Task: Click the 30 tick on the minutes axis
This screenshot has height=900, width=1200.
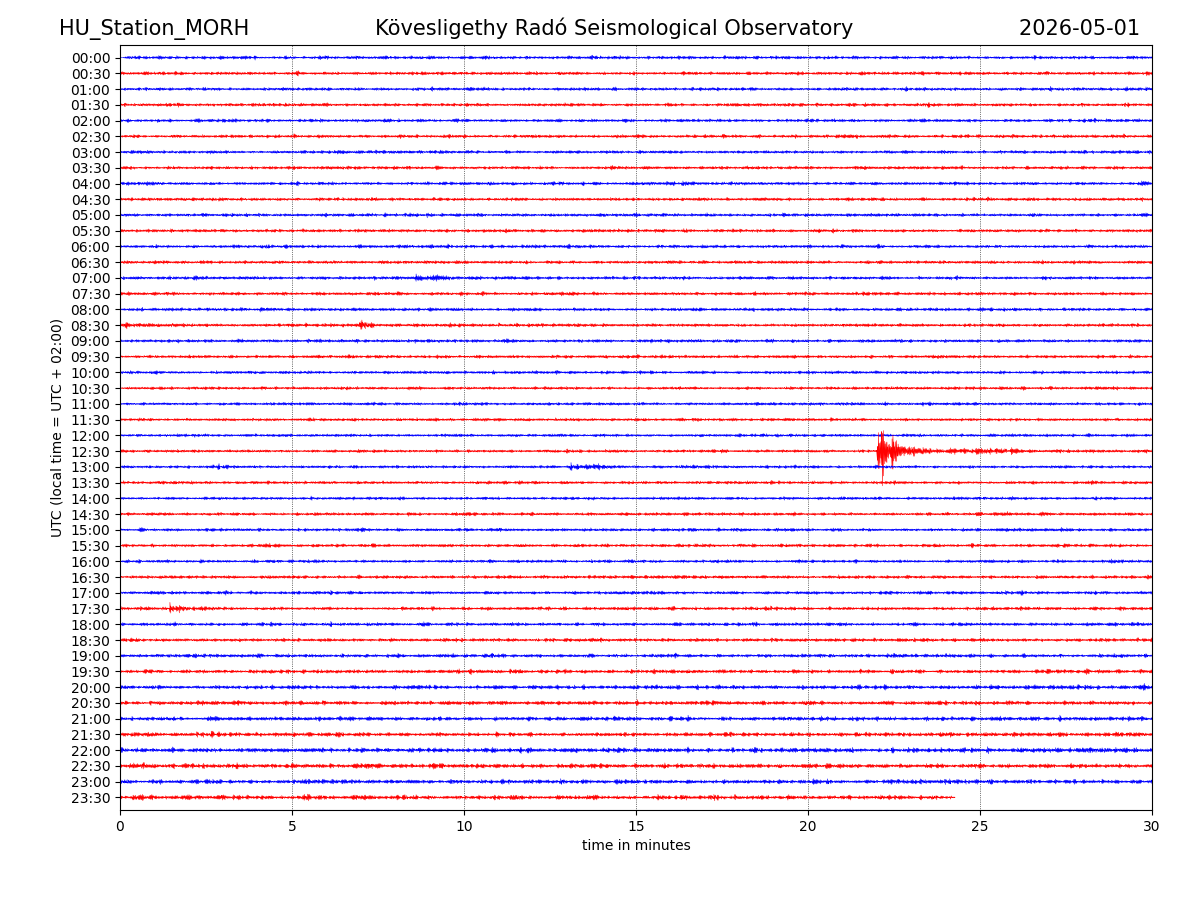Action: (x=1152, y=826)
